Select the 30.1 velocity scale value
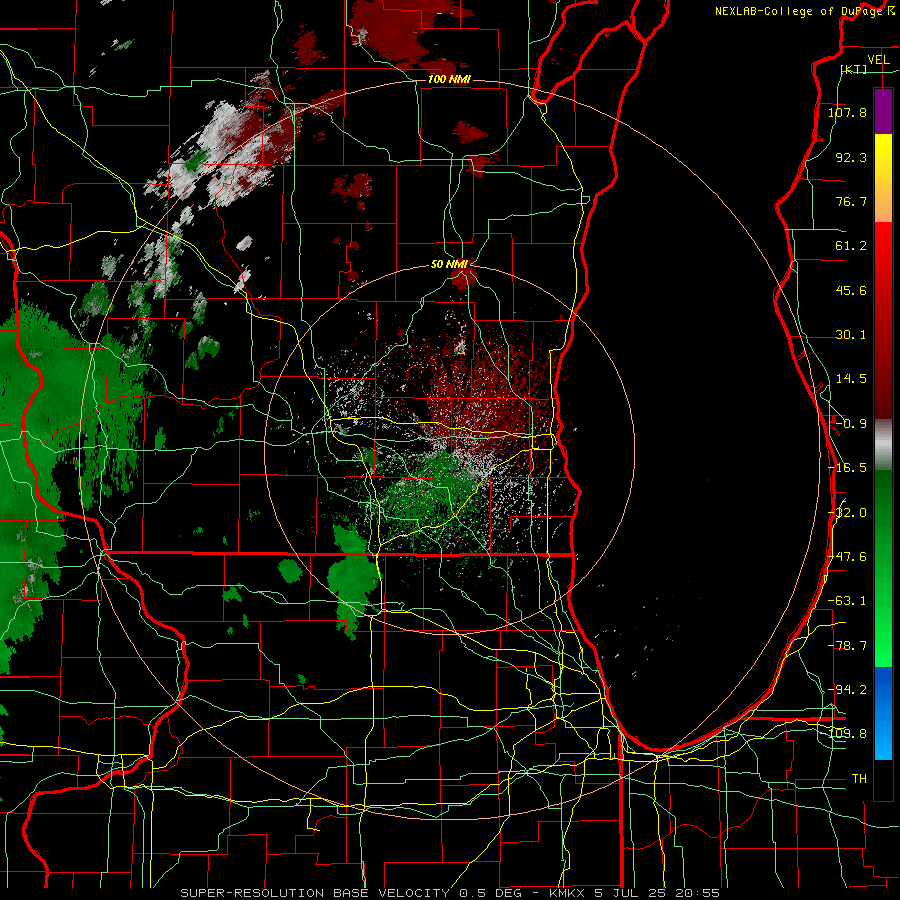Screen dimensions: 900x900 [851, 335]
